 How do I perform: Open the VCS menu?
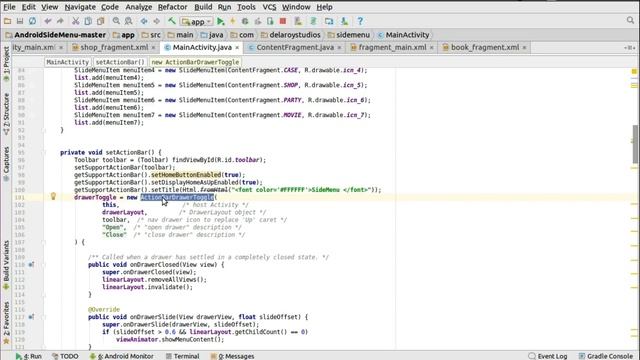click(x=269, y=7)
